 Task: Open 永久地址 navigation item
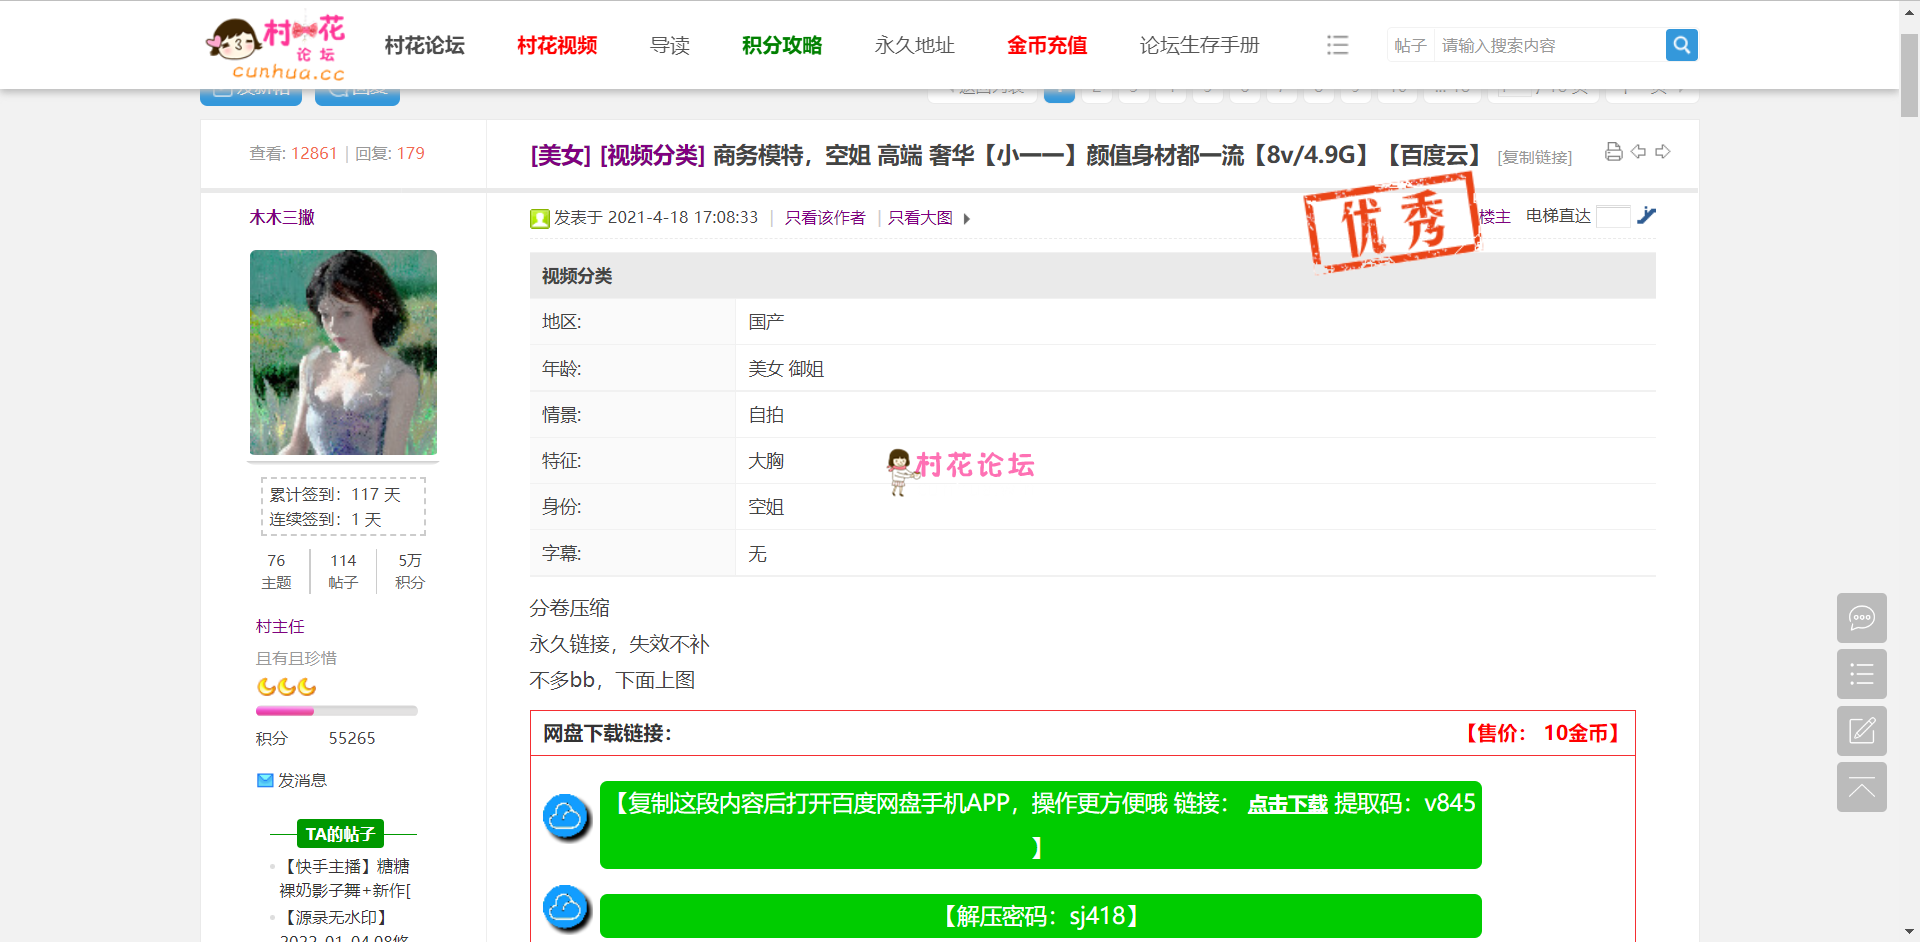click(x=915, y=45)
